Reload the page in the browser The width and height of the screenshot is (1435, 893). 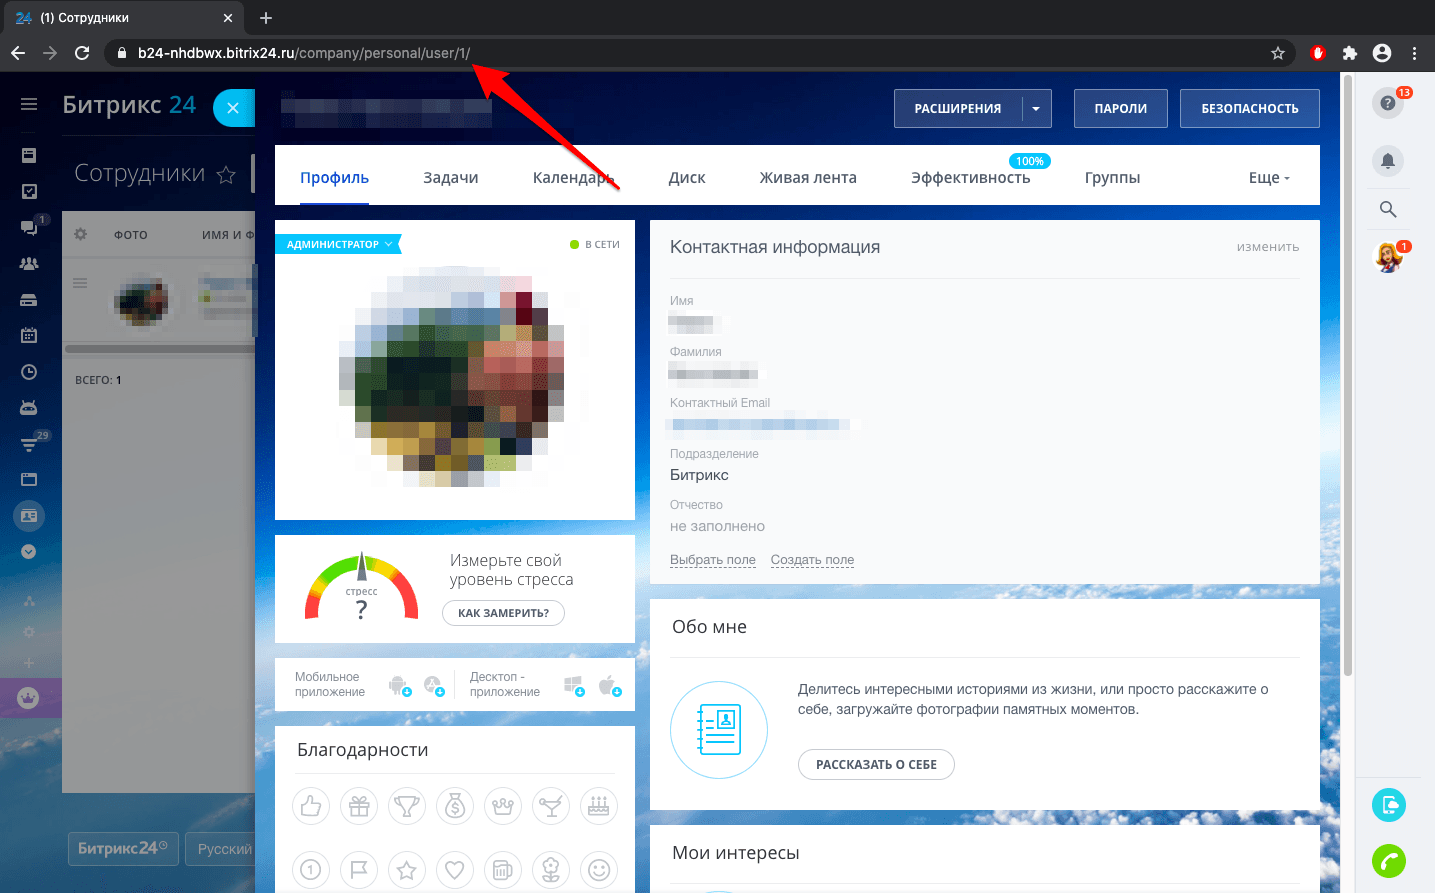(82, 53)
